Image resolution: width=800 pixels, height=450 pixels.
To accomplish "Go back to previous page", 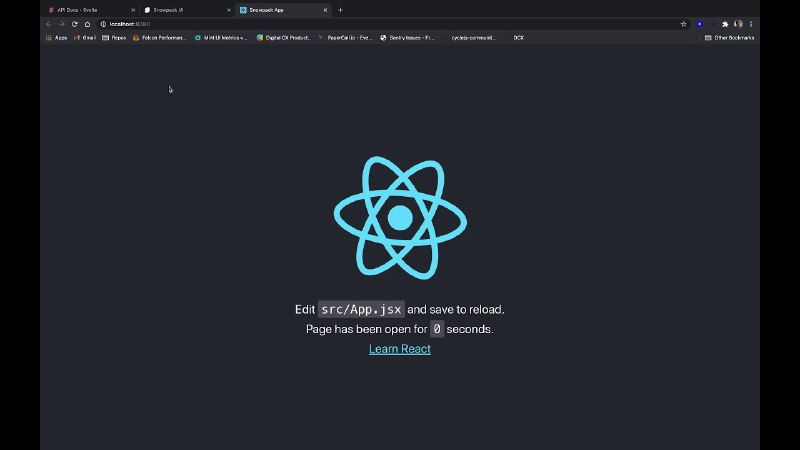I will pos(48,24).
